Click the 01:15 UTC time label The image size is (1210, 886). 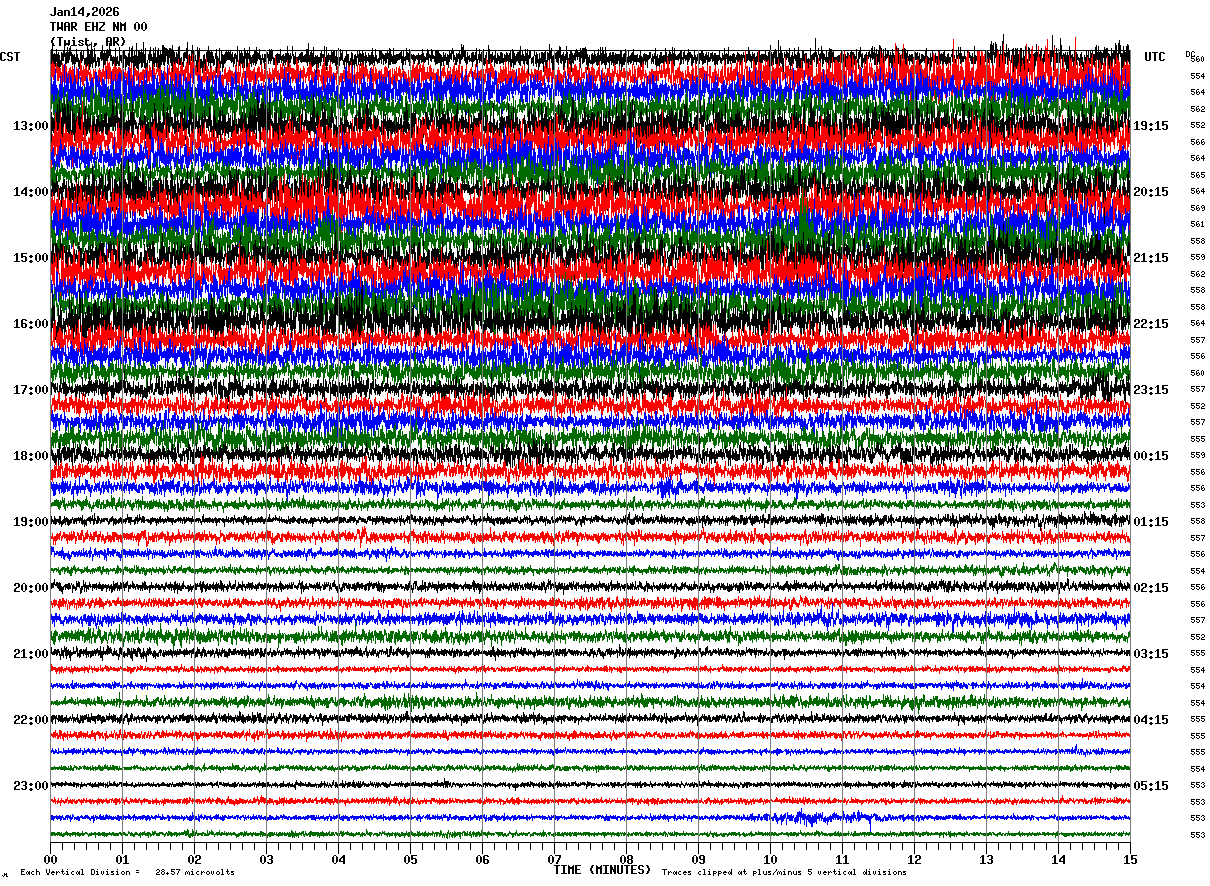pos(1151,522)
